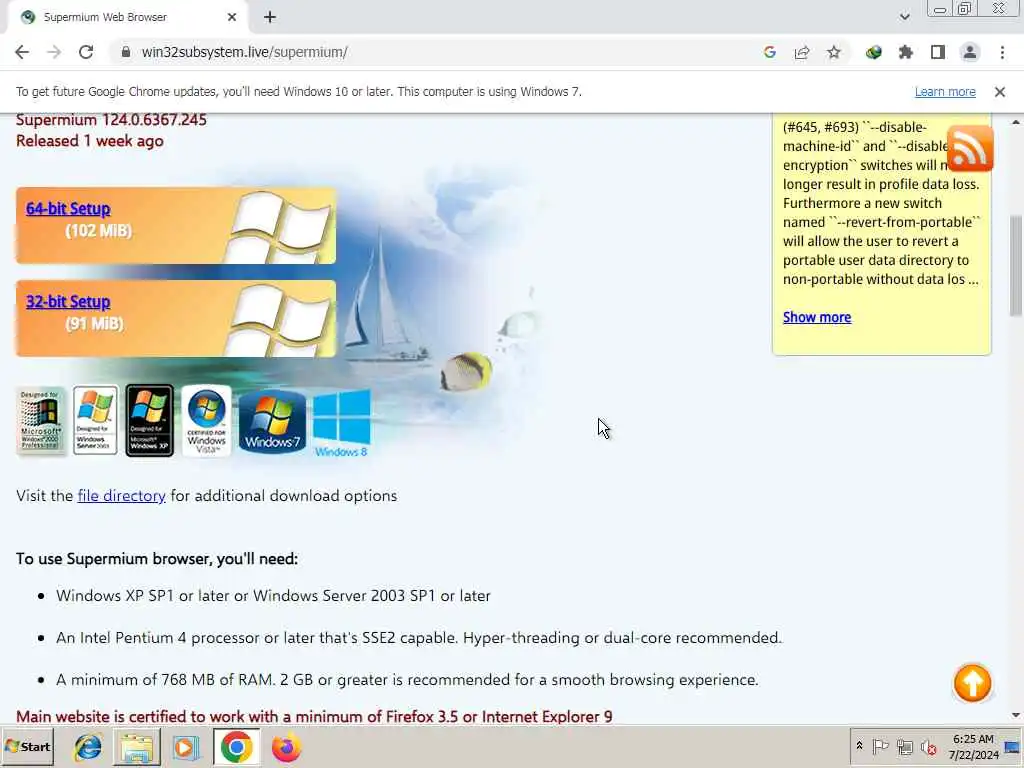This screenshot has height=768, width=1024.
Task: Click the Show desktop button
Action: coord(1013,747)
